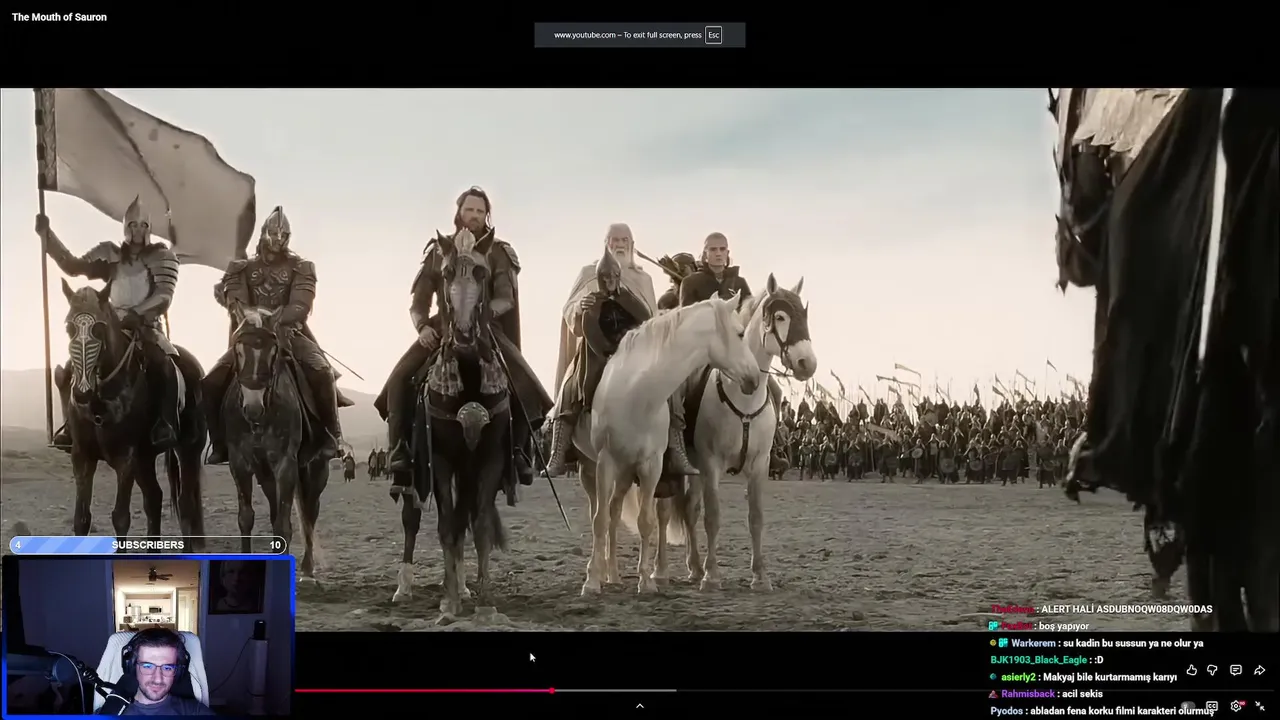Open the video settings gear
The image size is (1280, 720).
click(1237, 706)
